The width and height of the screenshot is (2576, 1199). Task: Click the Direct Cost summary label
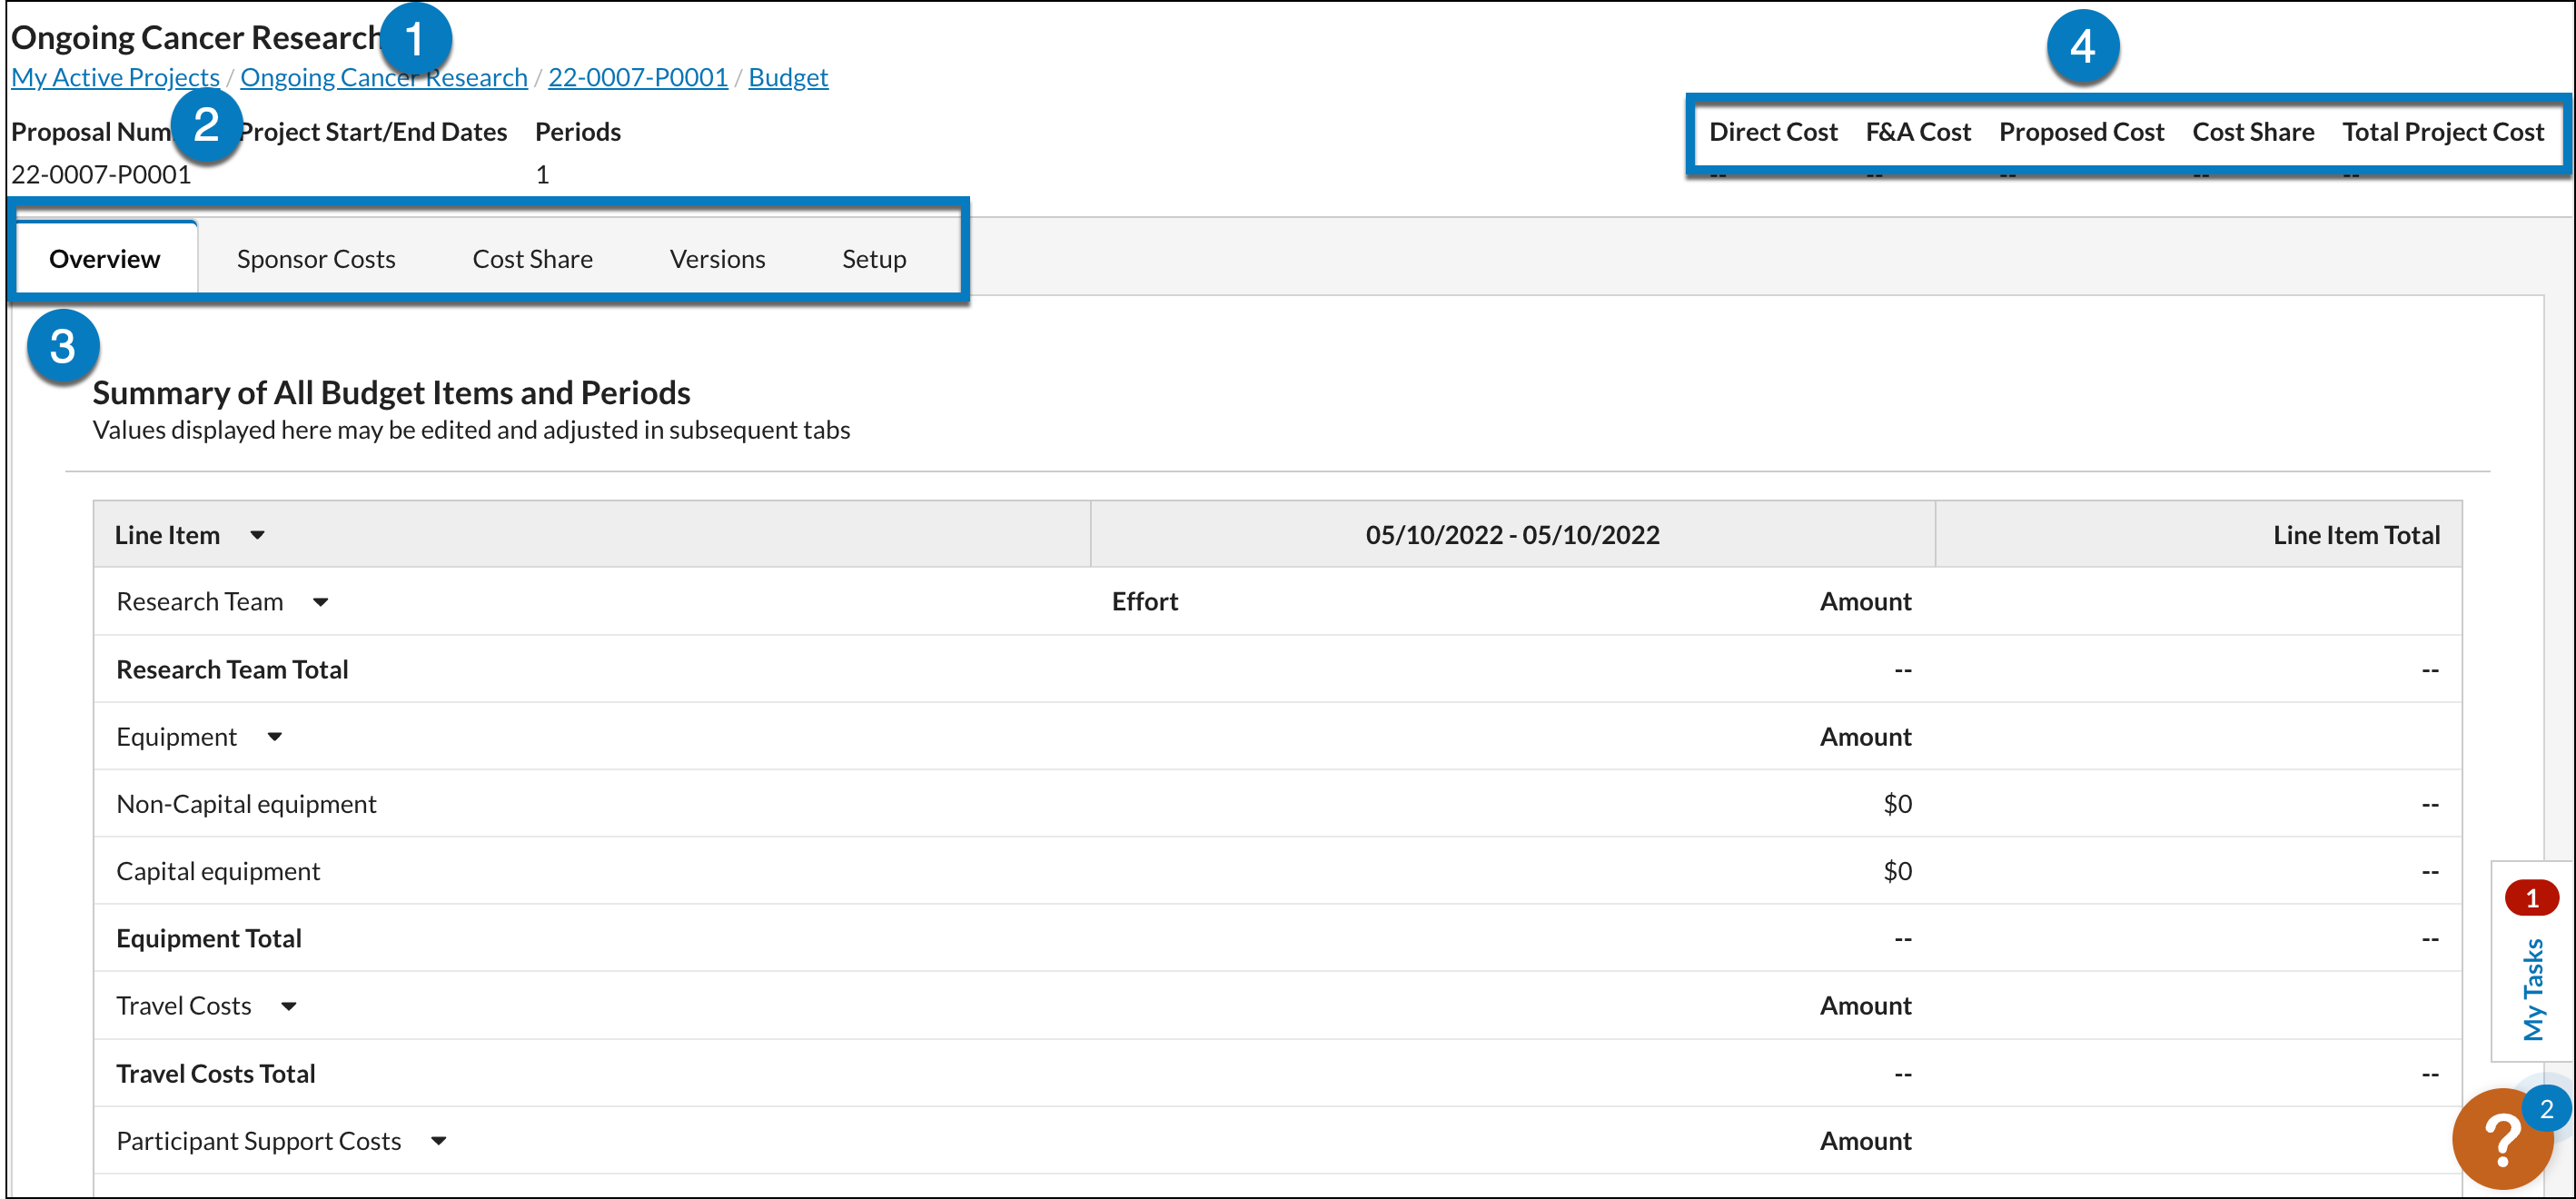click(1773, 132)
